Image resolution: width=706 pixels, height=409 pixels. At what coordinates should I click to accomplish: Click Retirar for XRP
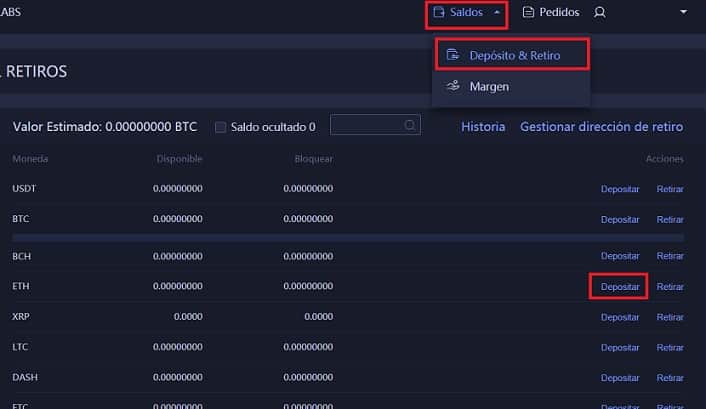click(670, 318)
